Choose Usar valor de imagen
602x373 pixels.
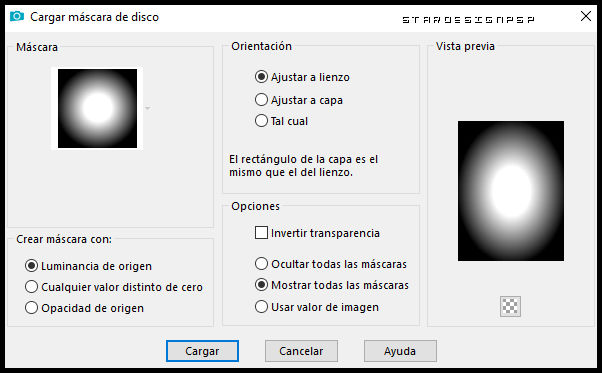click(317, 307)
